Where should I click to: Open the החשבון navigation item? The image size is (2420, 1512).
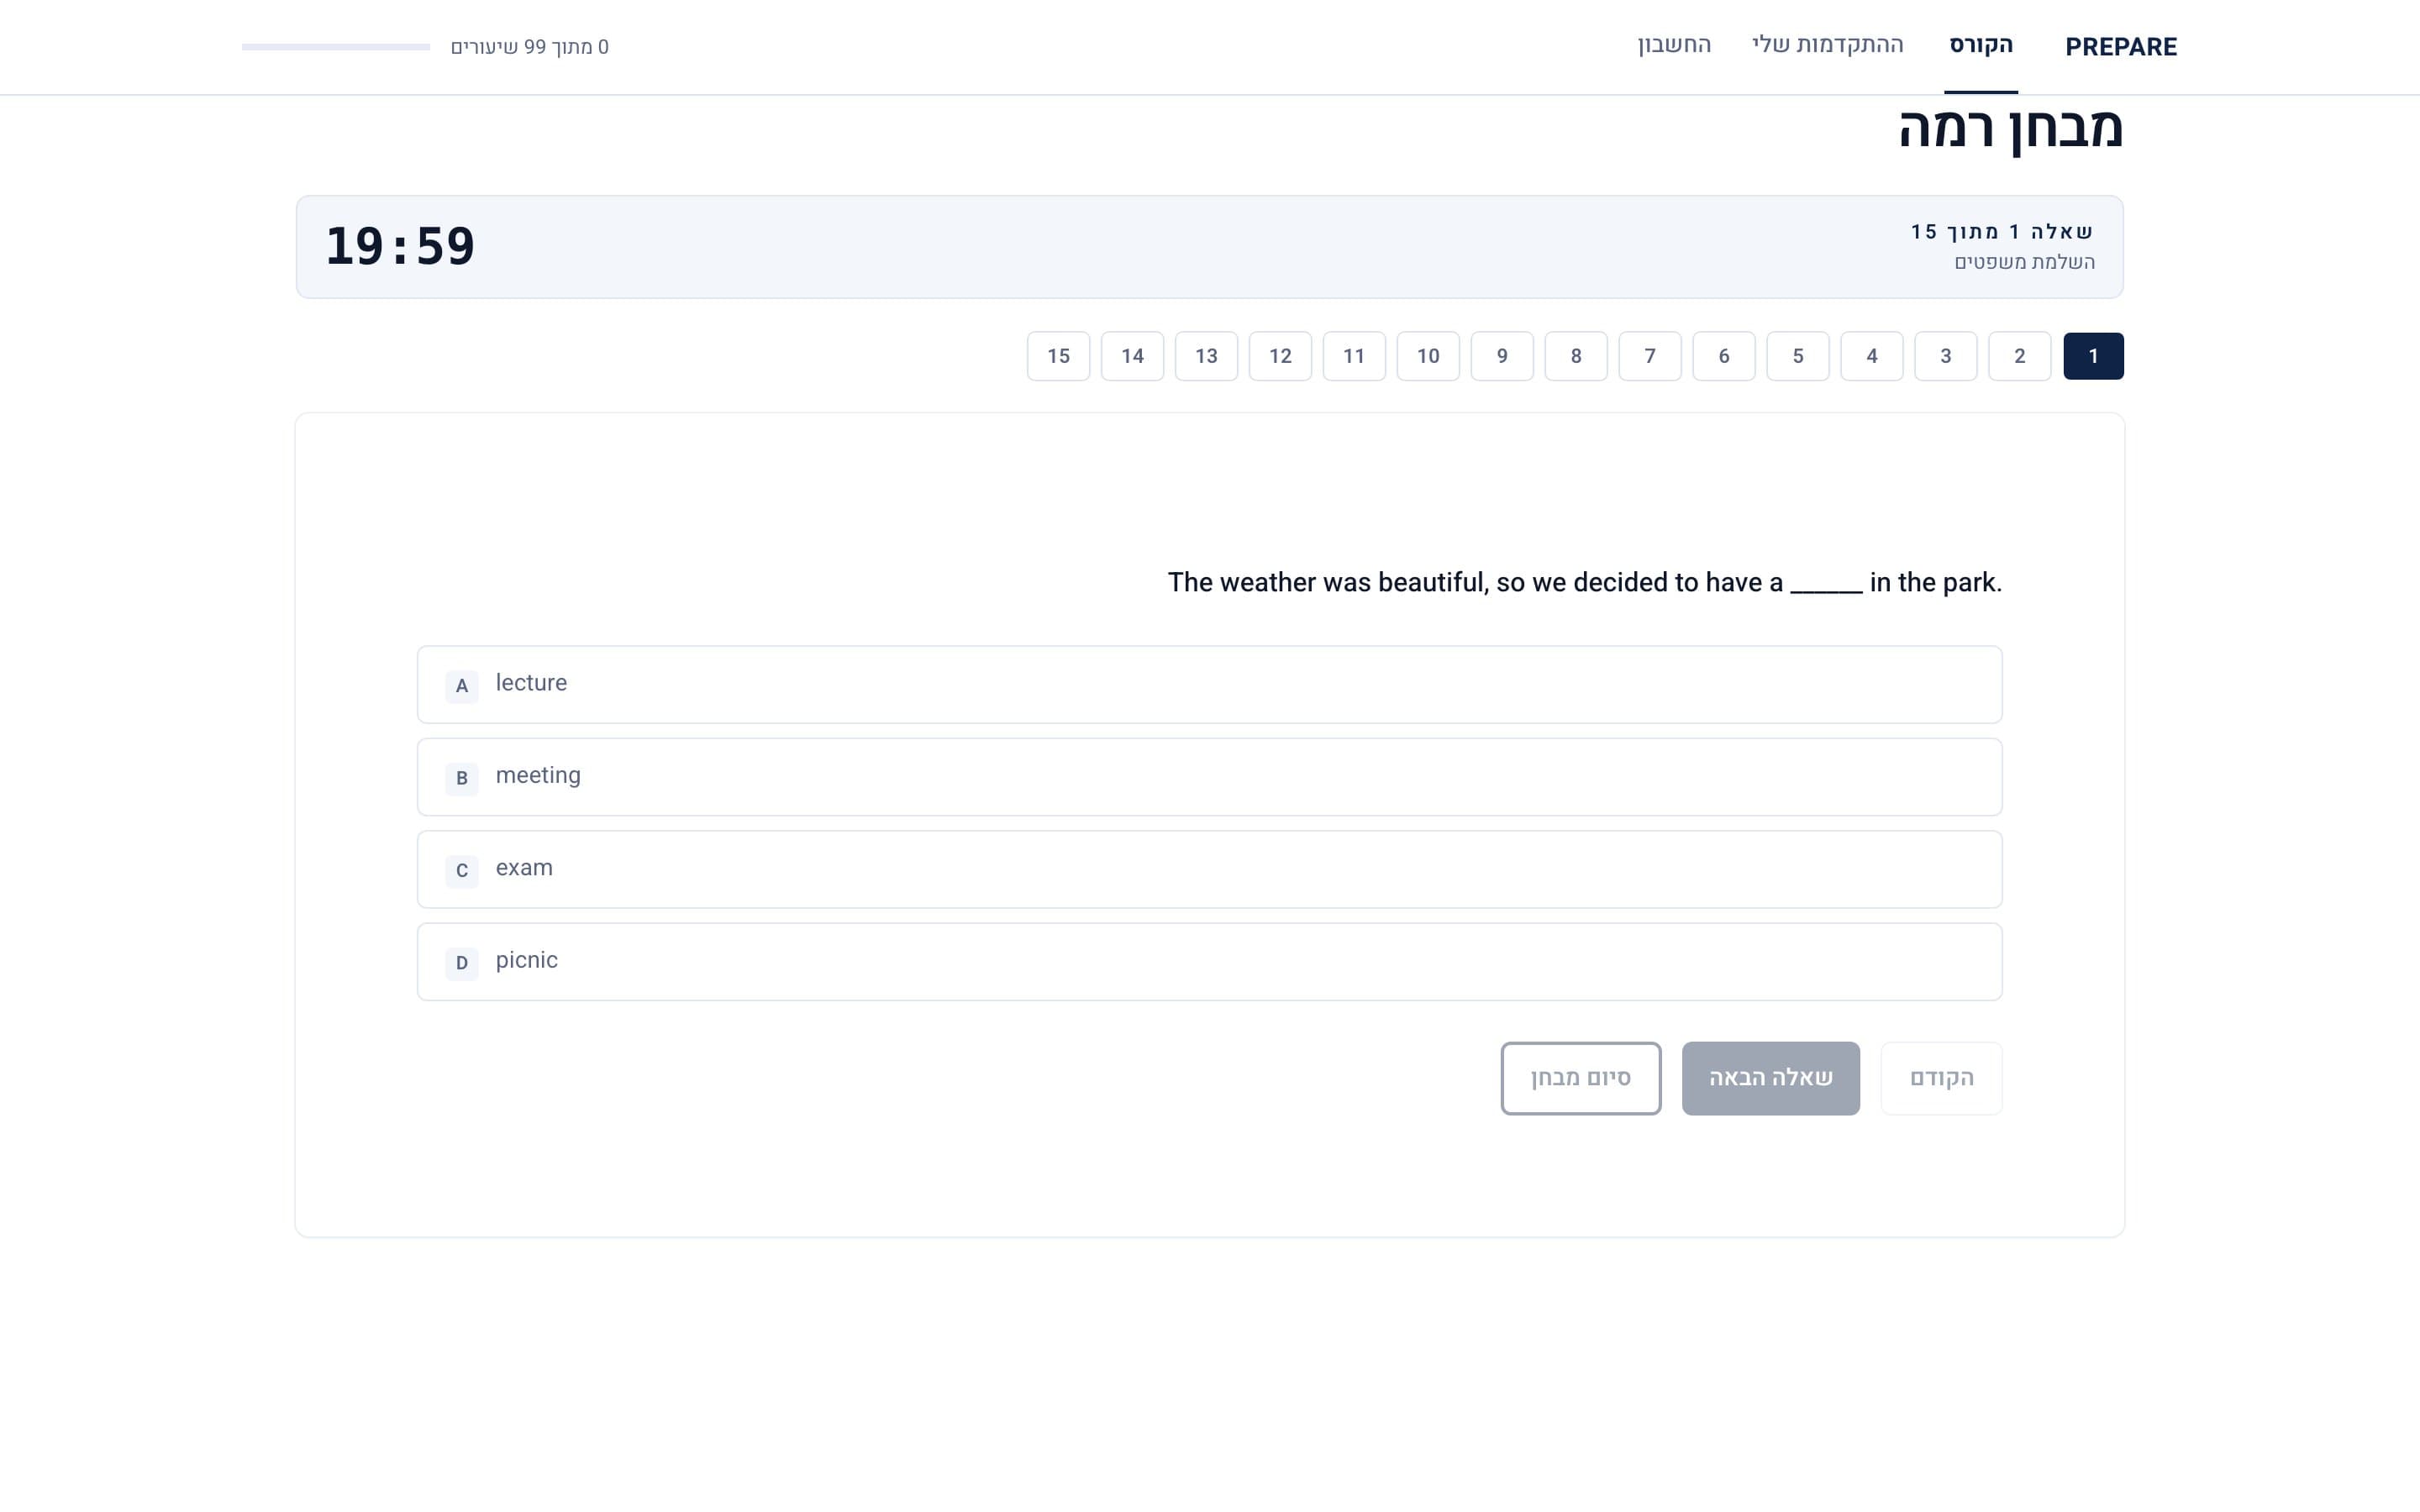point(1674,45)
